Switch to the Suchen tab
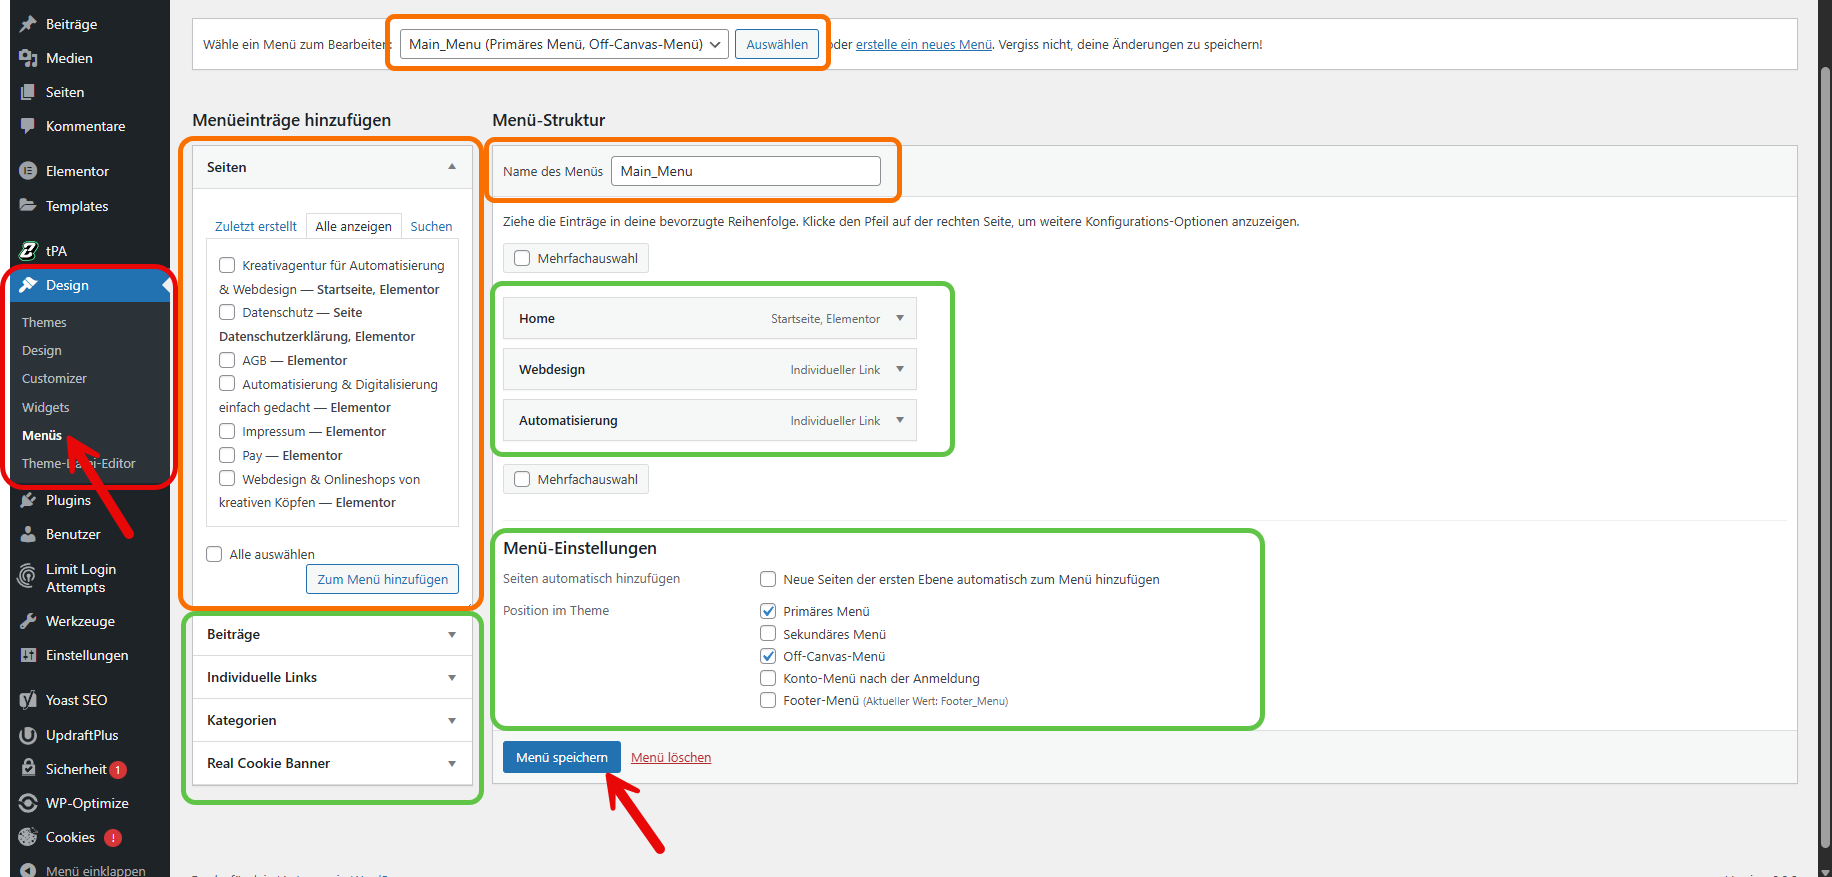 click(x=431, y=226)
